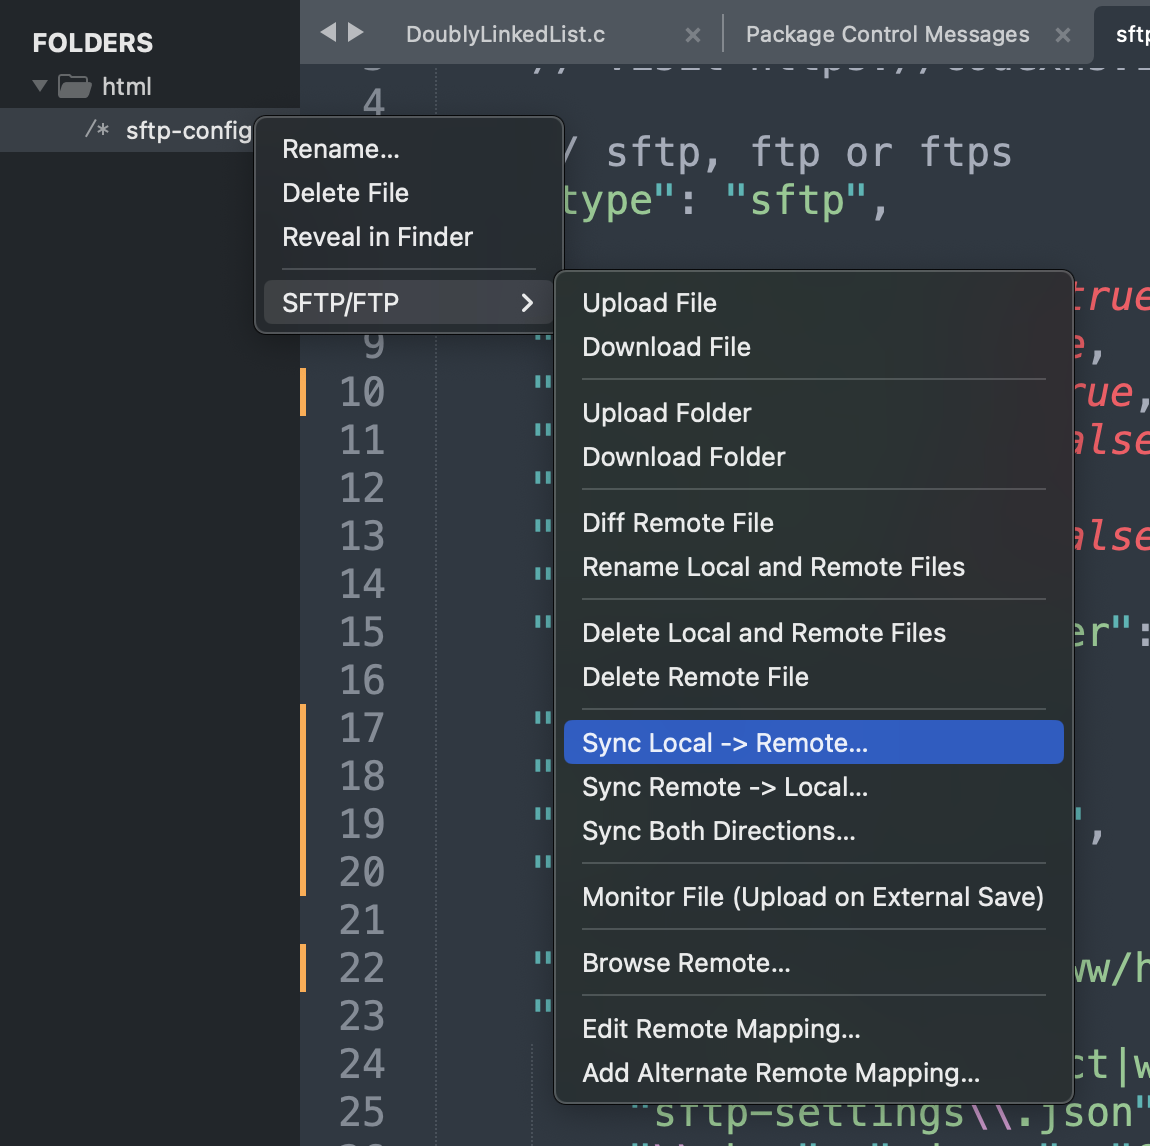Choose Upload Folder

[x=813, y=413]
